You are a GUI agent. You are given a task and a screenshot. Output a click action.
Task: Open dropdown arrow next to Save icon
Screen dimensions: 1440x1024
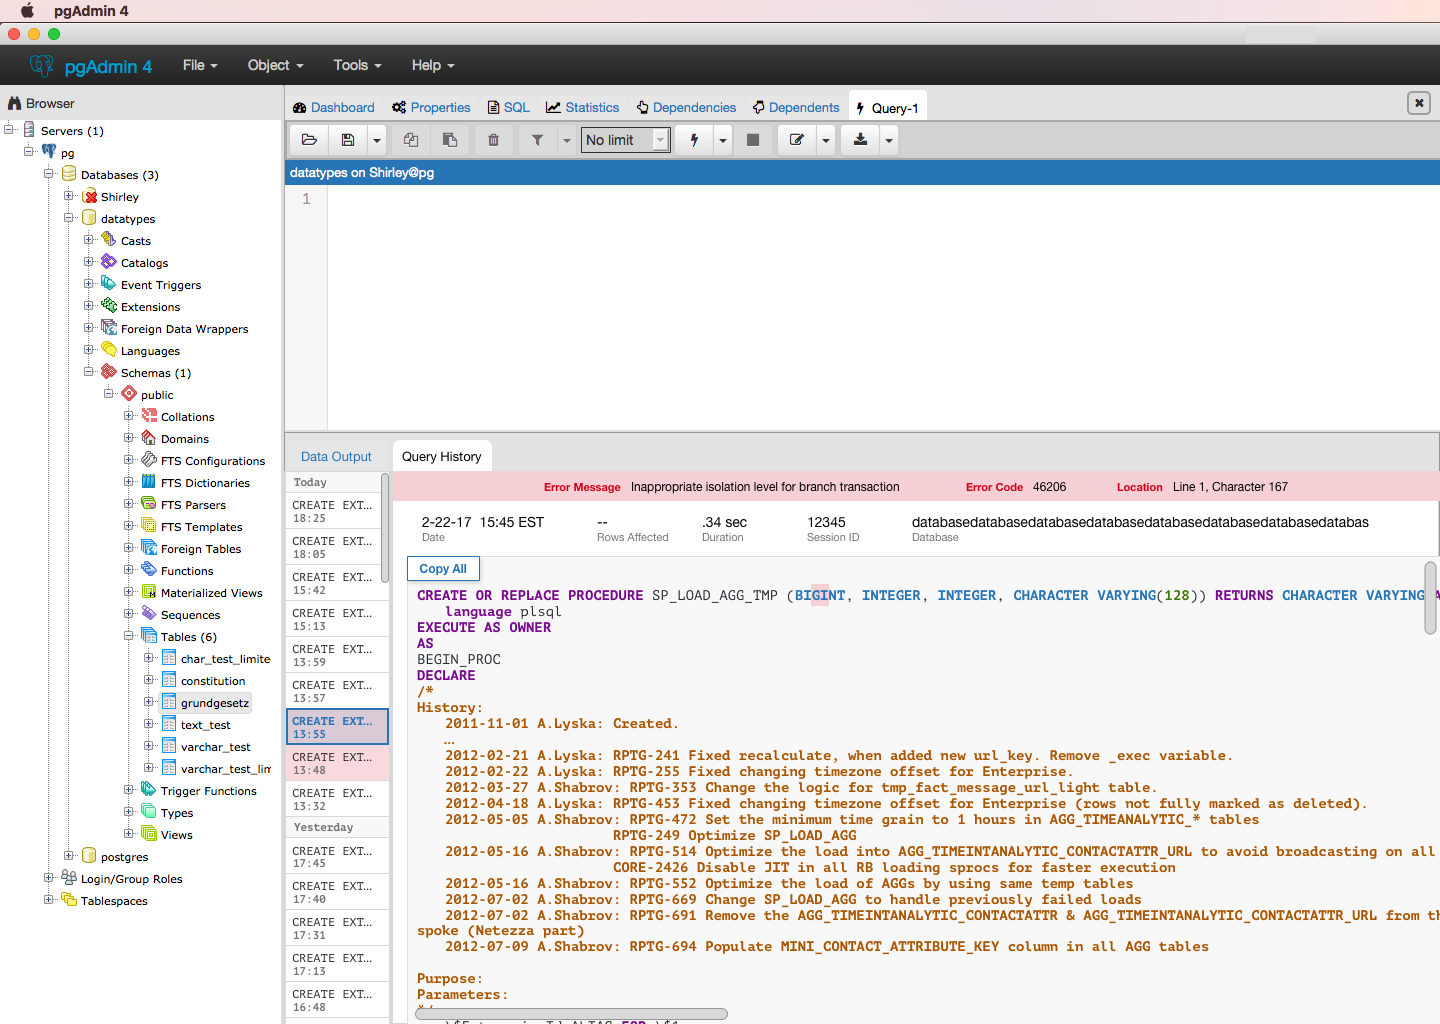pyautogui.click(x=377, y=140)
